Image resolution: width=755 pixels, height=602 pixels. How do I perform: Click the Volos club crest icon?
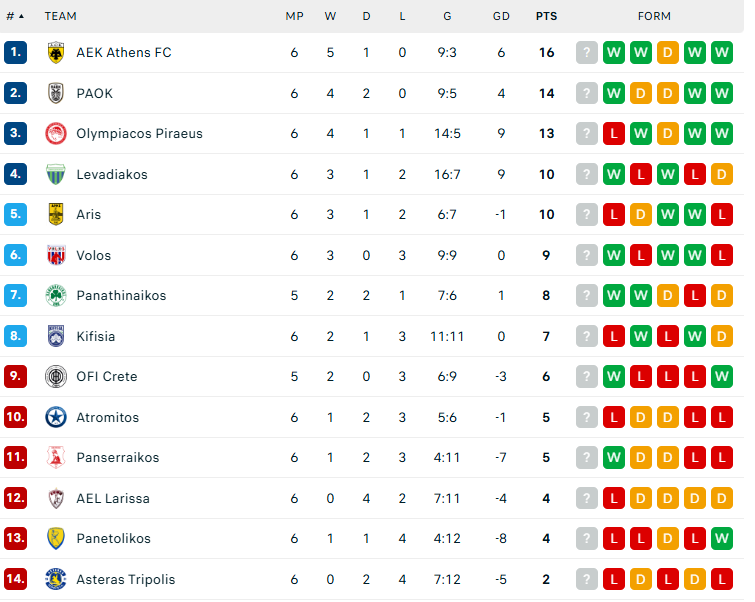pyautogui.click(x=56, y=255)
